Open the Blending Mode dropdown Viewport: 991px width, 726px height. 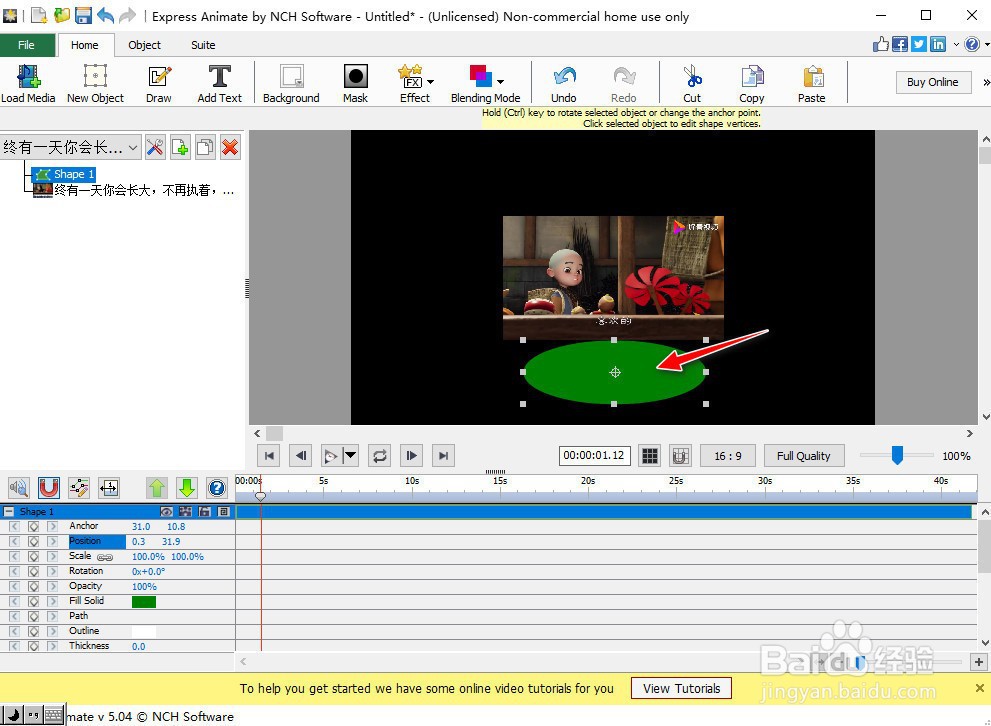(x=500, y=82)
